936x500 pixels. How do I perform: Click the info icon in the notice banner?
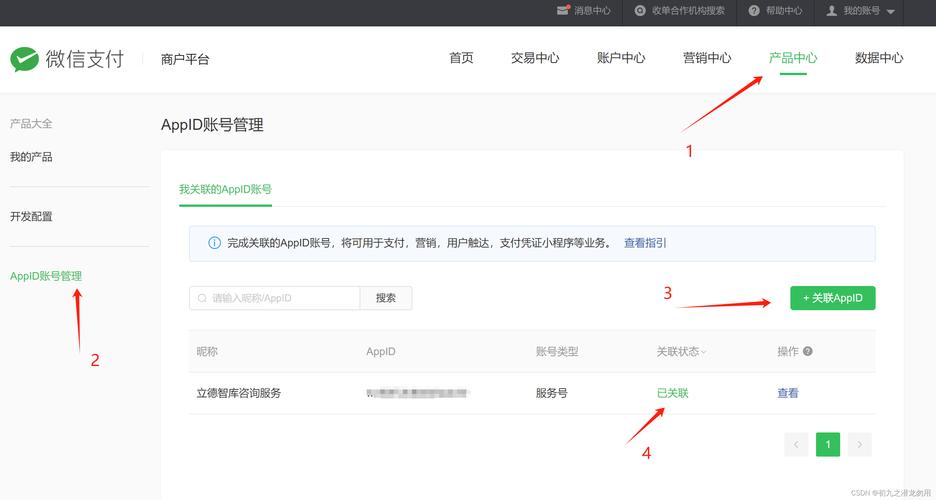[214, 243]
